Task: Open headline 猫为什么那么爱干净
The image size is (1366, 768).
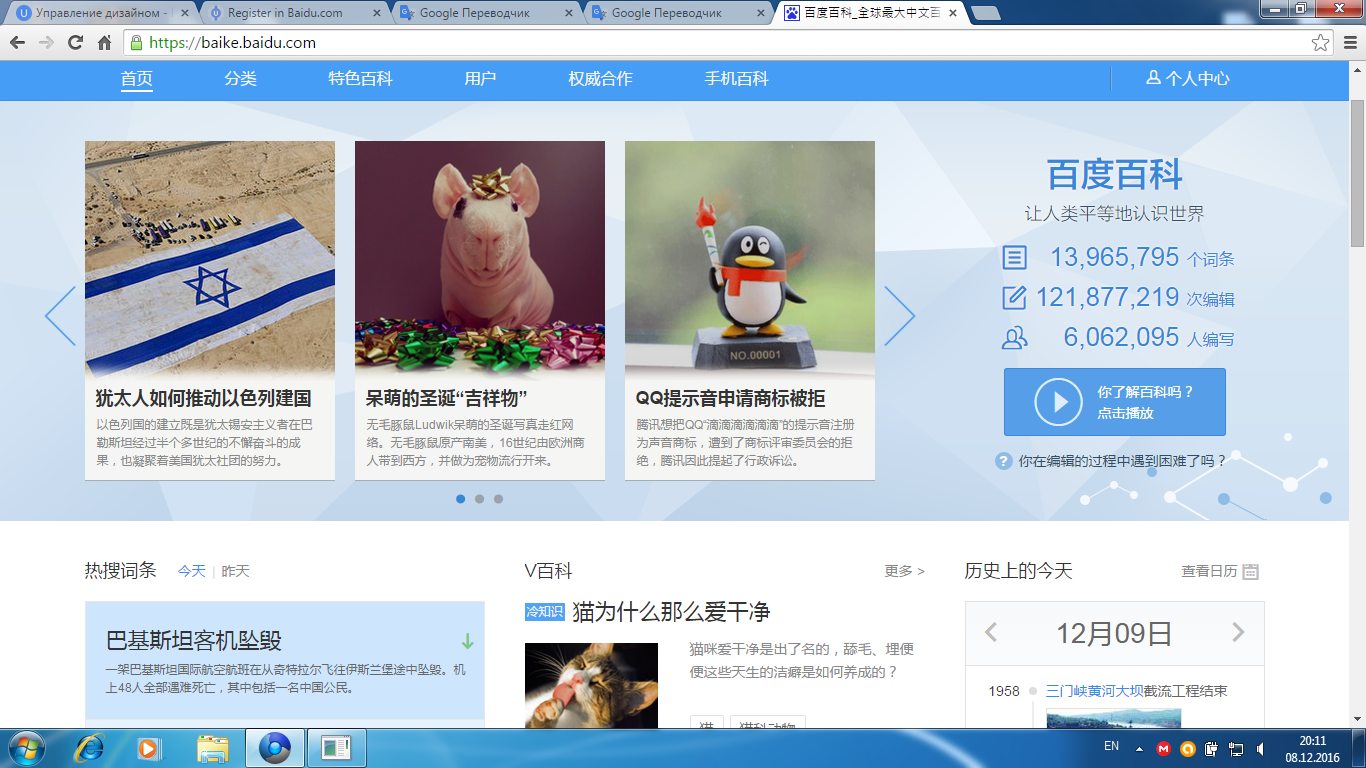Action: coord(671,612)
